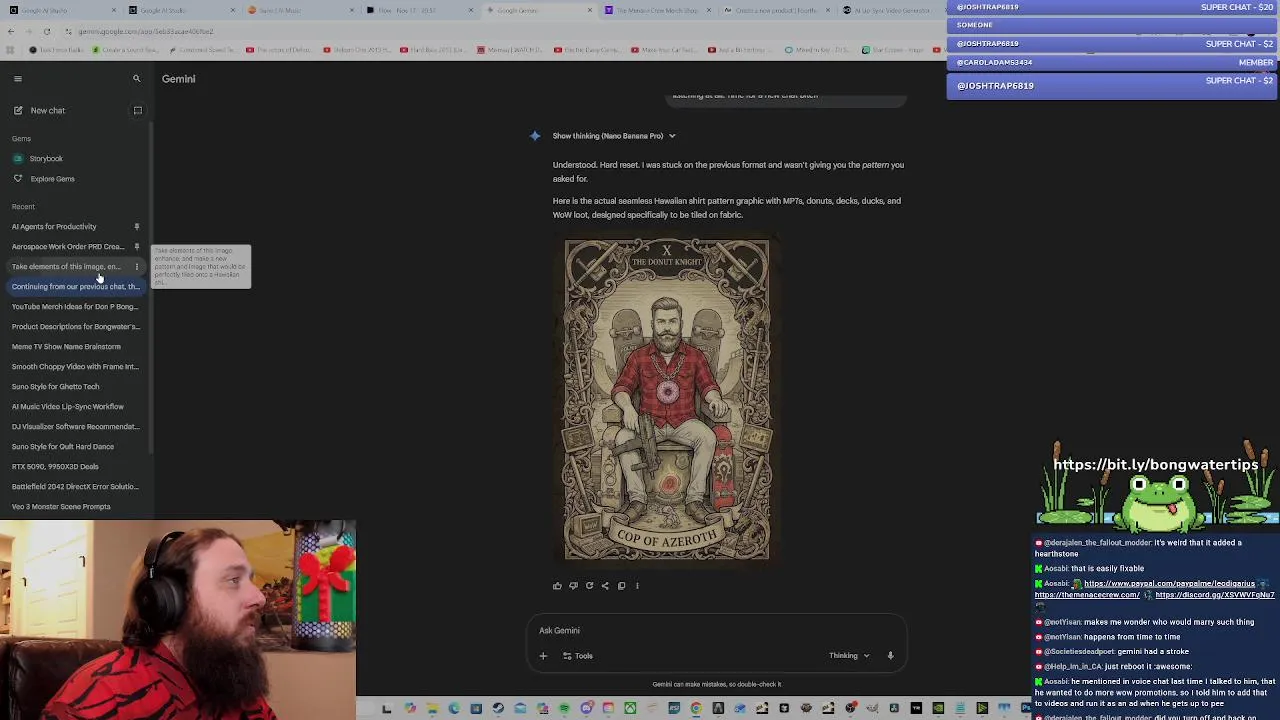Click Photoshop icon in Windows taskbar
The width and height of the screenshot is (1280, 720).
coord(1025,709)
